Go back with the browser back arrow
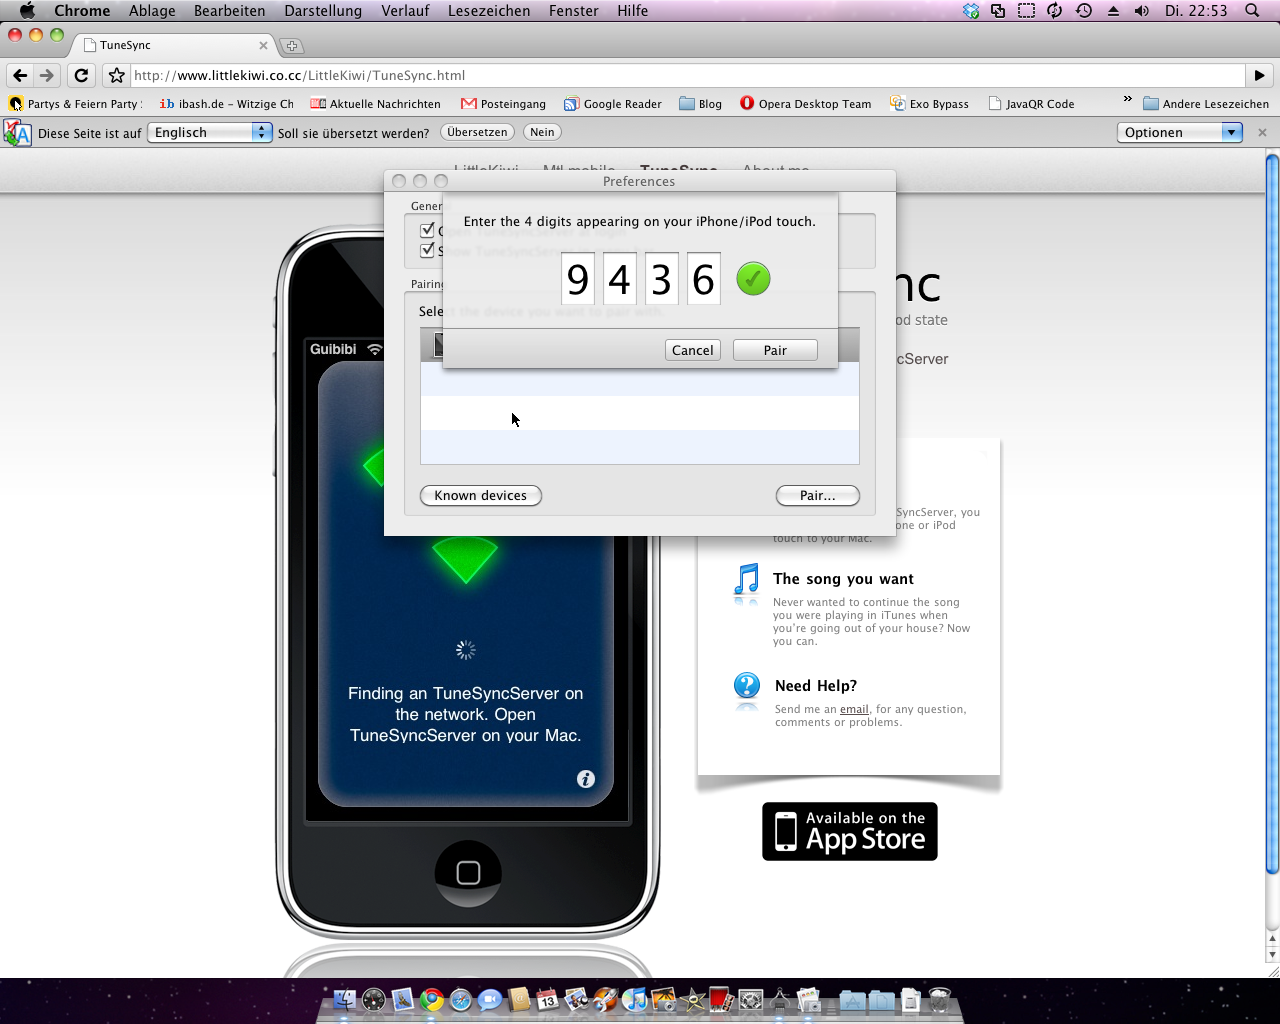Image resolution: width=1280 pixels, height=1024 pixels. point(20,75)
